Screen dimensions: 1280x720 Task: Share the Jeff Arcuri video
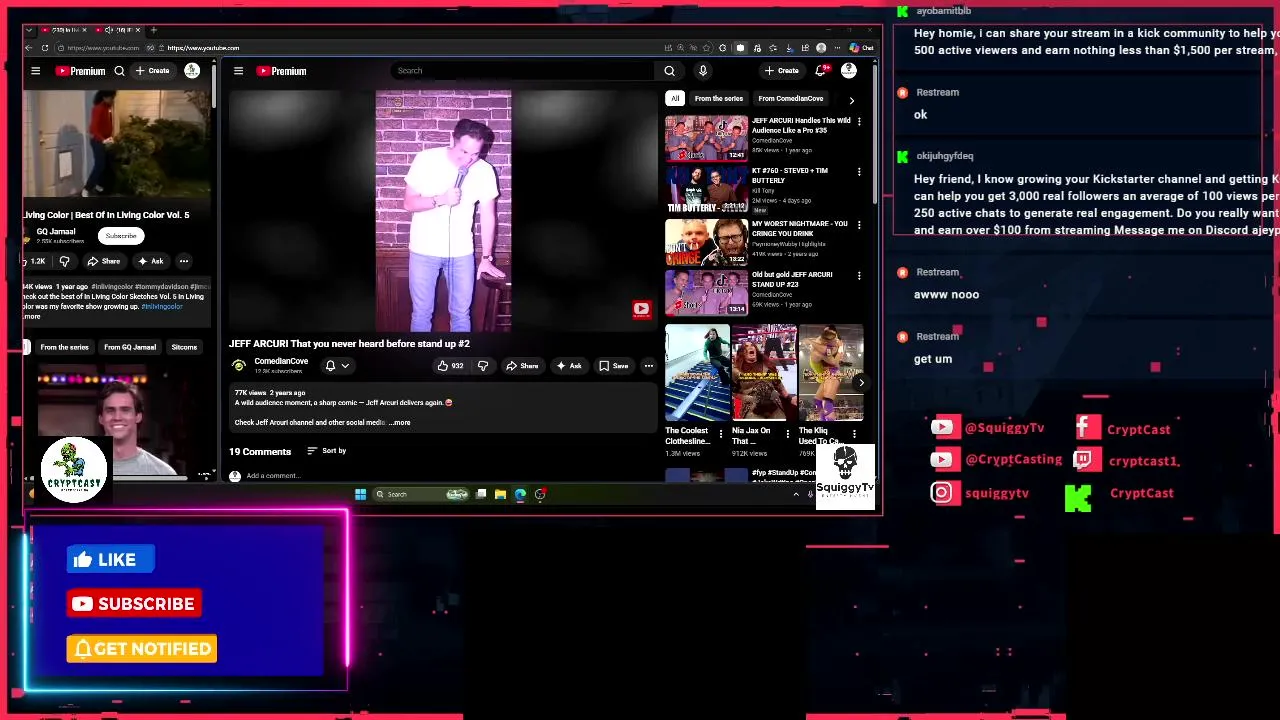[x=522, y=366]
